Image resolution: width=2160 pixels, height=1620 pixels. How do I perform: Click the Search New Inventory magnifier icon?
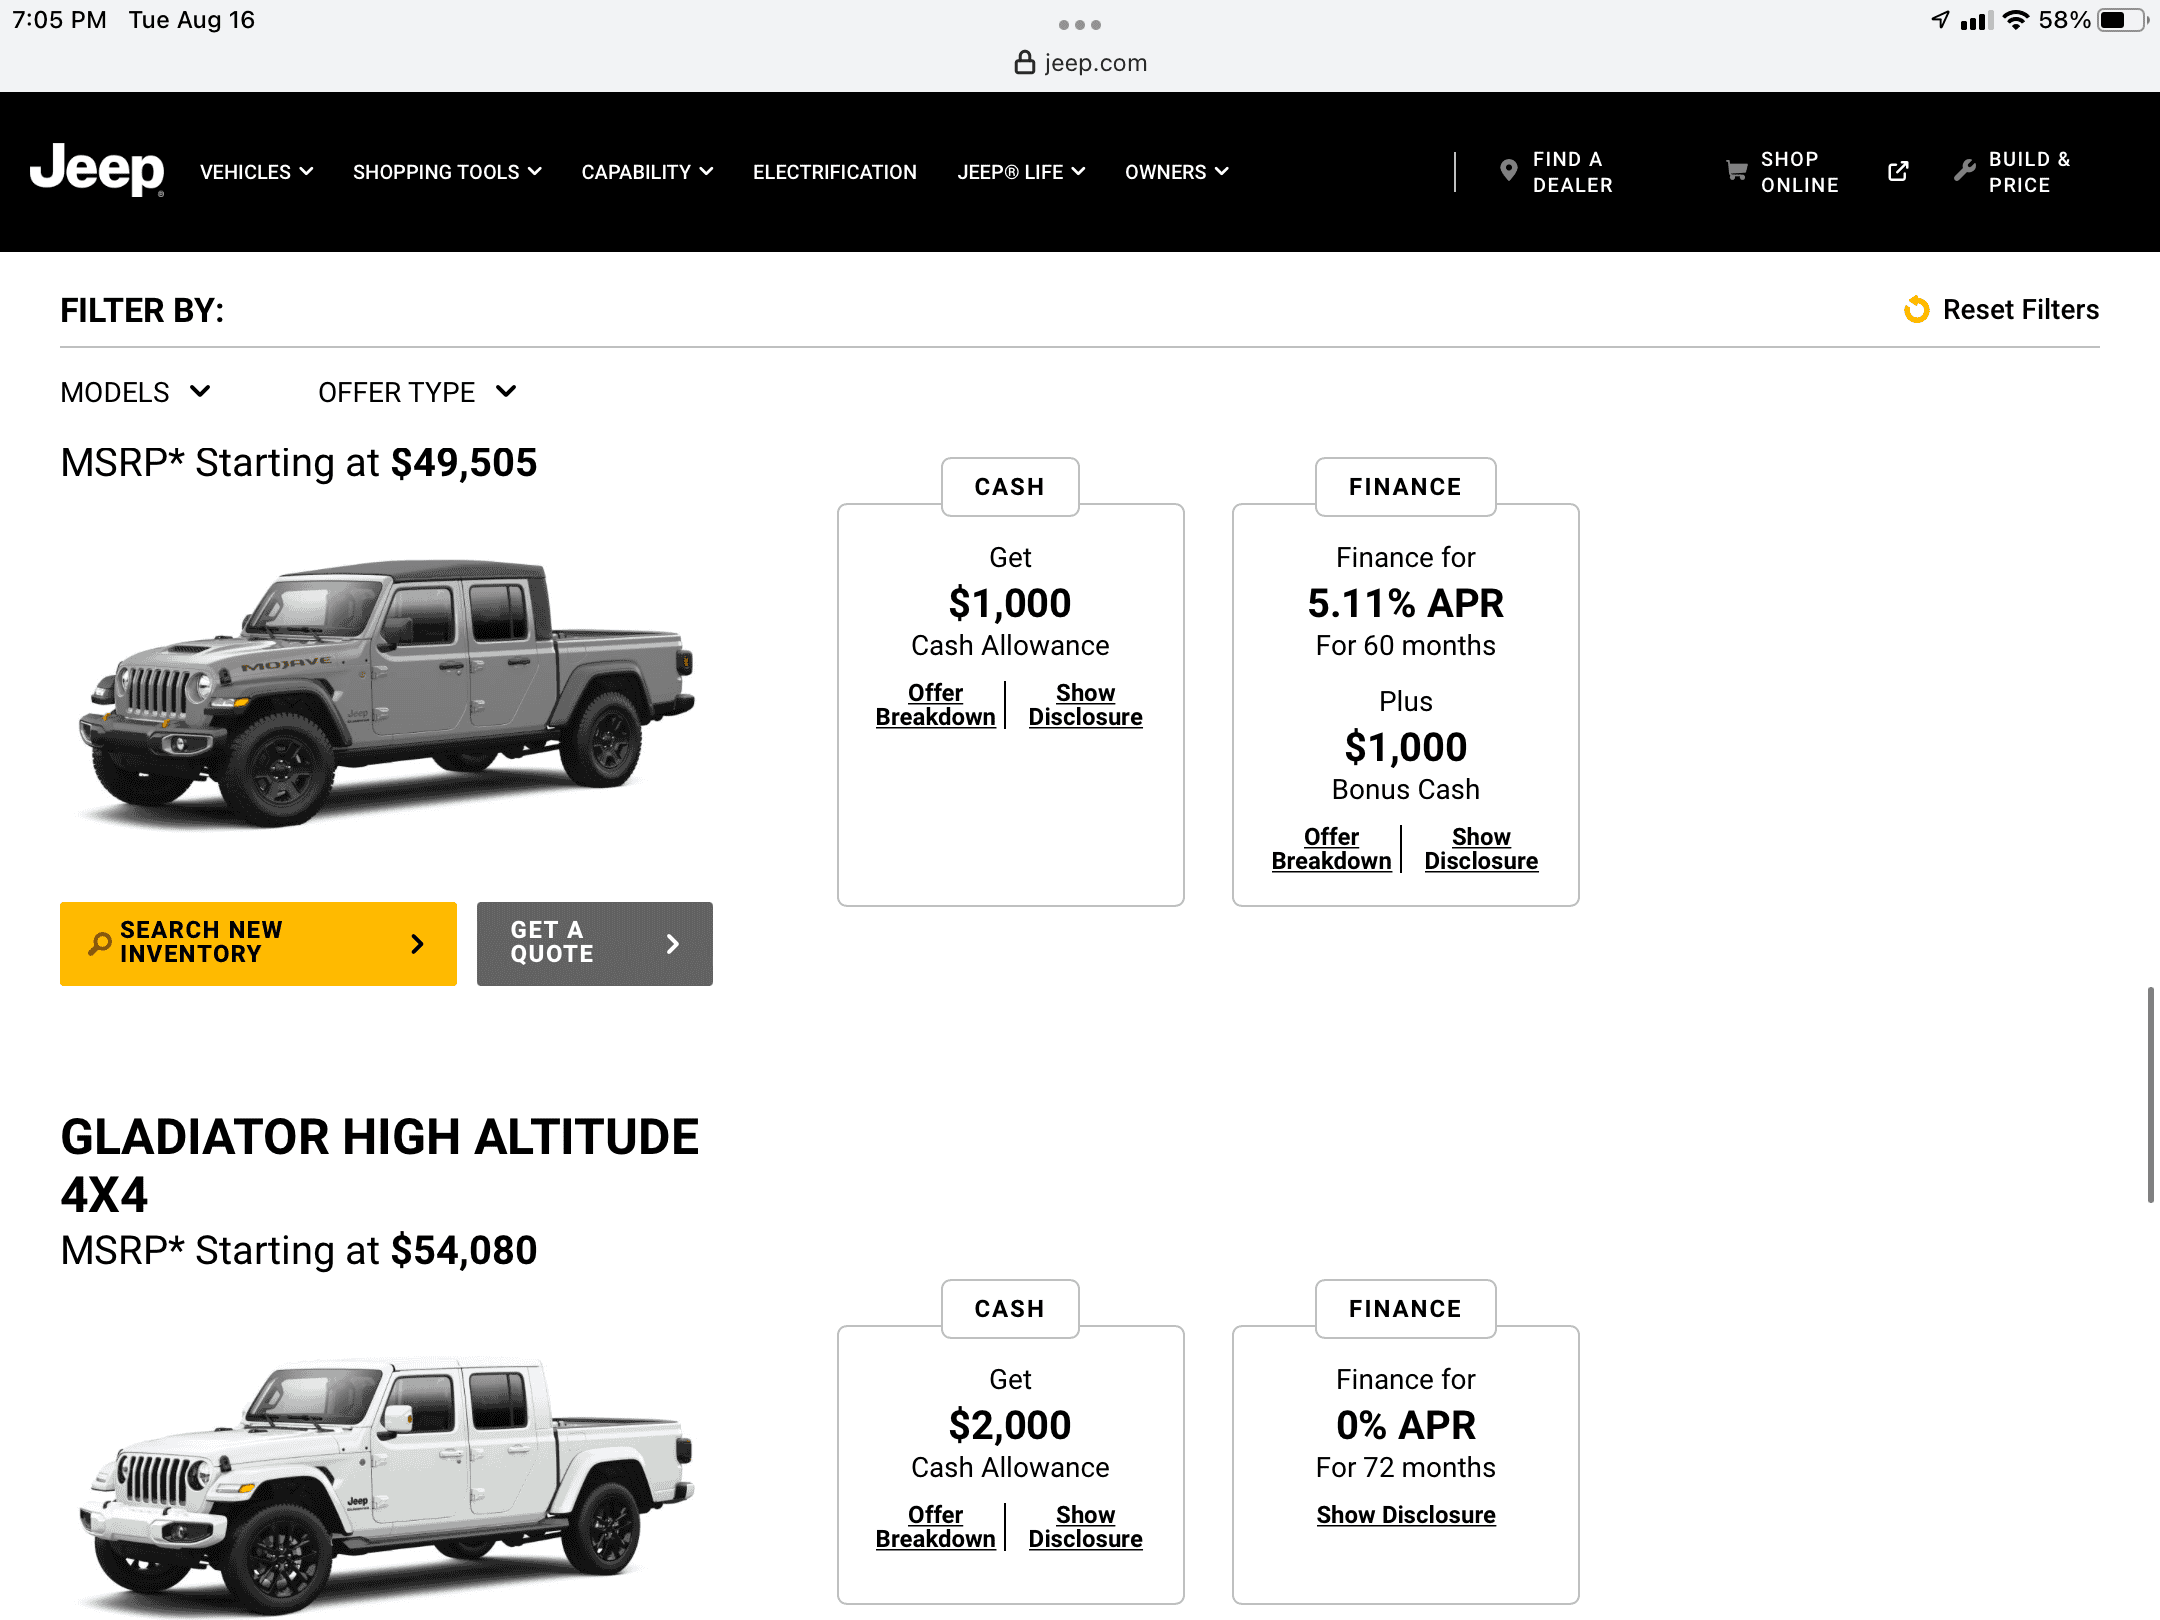point(99,943)
